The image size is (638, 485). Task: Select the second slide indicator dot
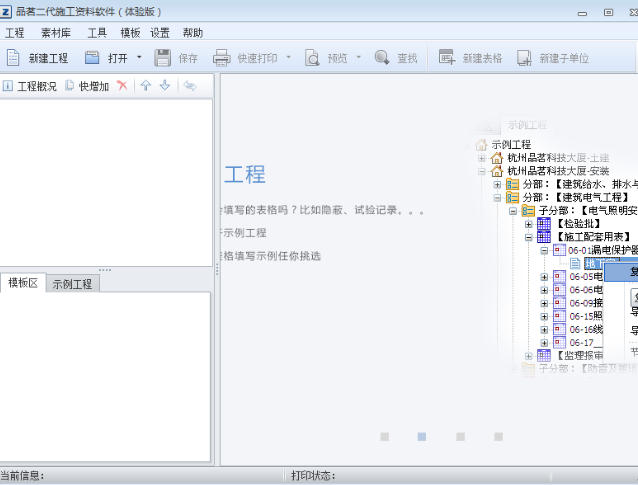[x=422, y=437]
